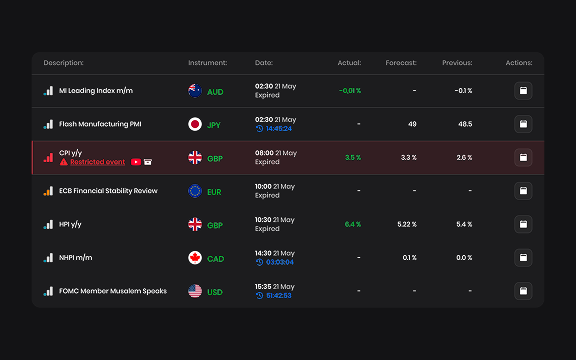The width and height of the screenshot is (576, 360).
Task: Select the Japan flag icon next to JPY
Action: tap(195, 124)
